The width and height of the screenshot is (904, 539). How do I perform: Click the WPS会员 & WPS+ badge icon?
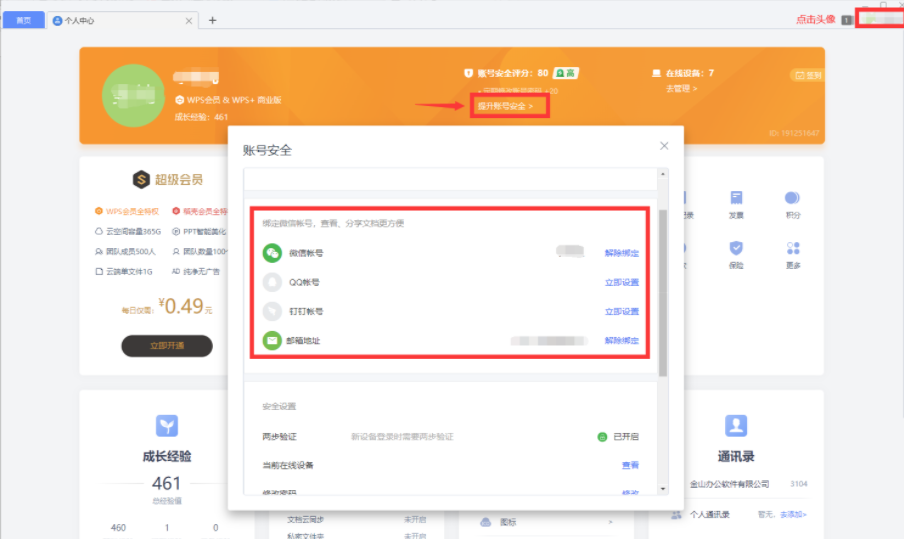179,100
